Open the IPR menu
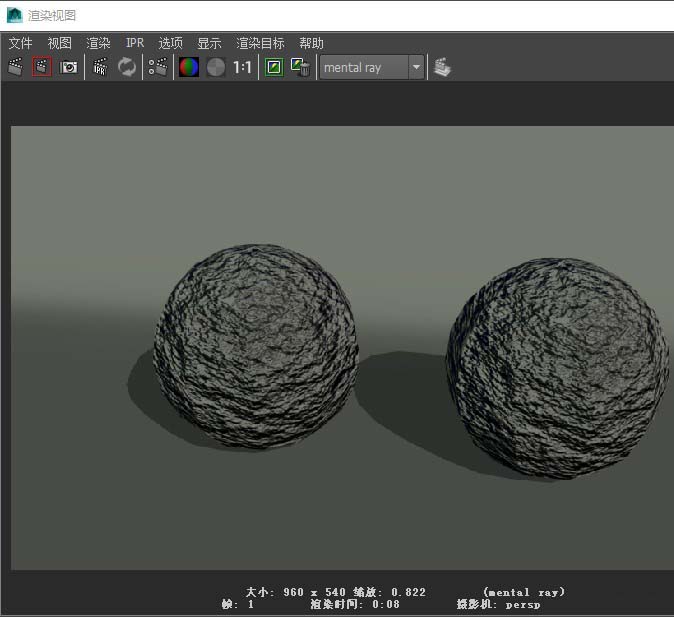This screenshot has width=674, height=617. (x=135, y=43)
